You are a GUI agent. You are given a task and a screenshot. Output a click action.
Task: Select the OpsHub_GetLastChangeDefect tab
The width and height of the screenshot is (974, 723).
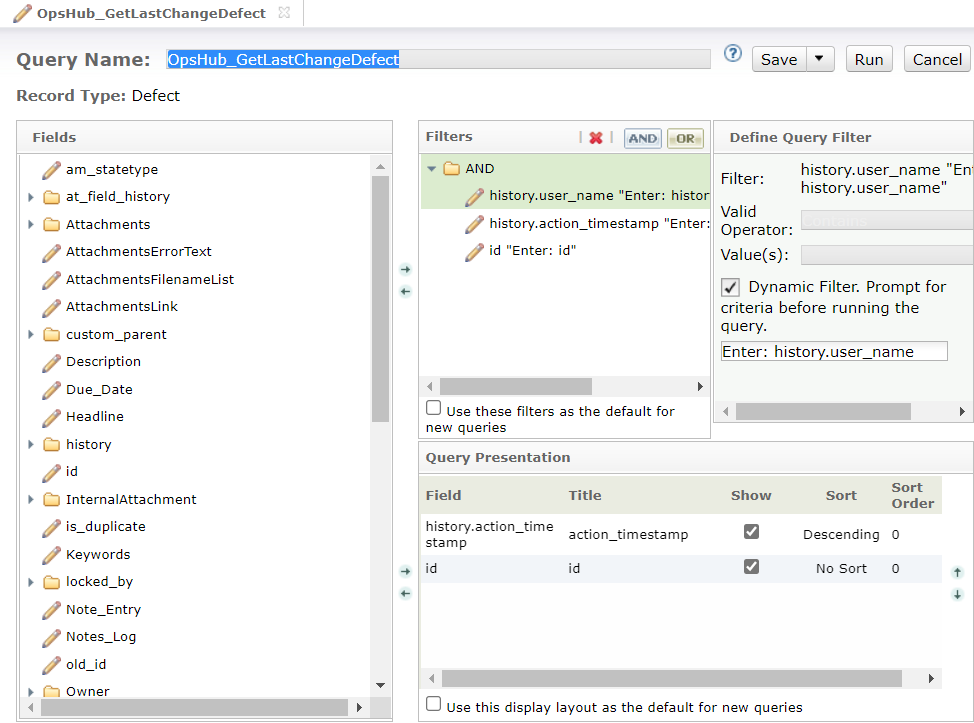point(150,13)
